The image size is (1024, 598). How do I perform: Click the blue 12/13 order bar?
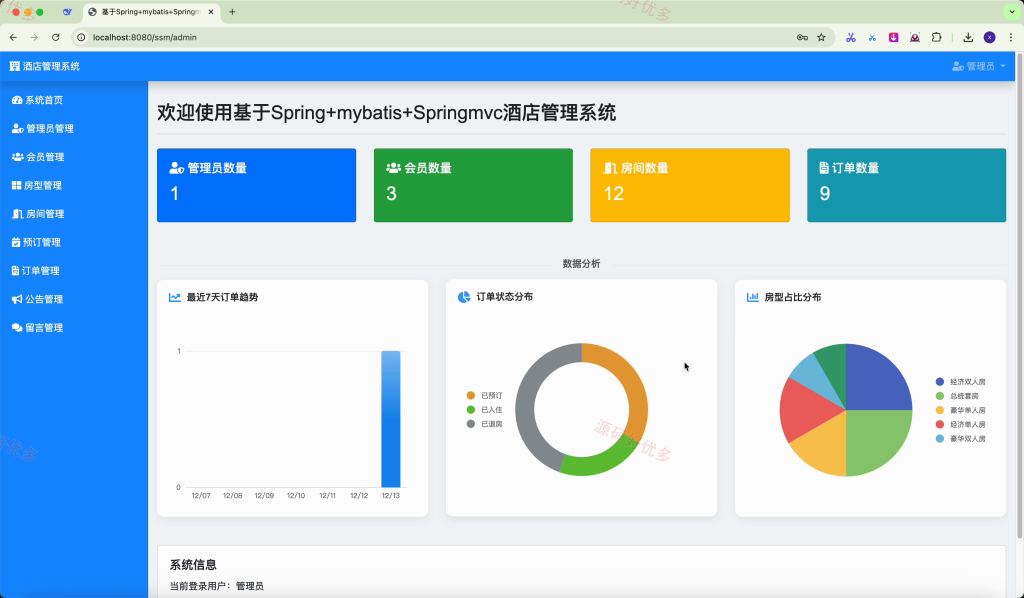coord(391,419)
